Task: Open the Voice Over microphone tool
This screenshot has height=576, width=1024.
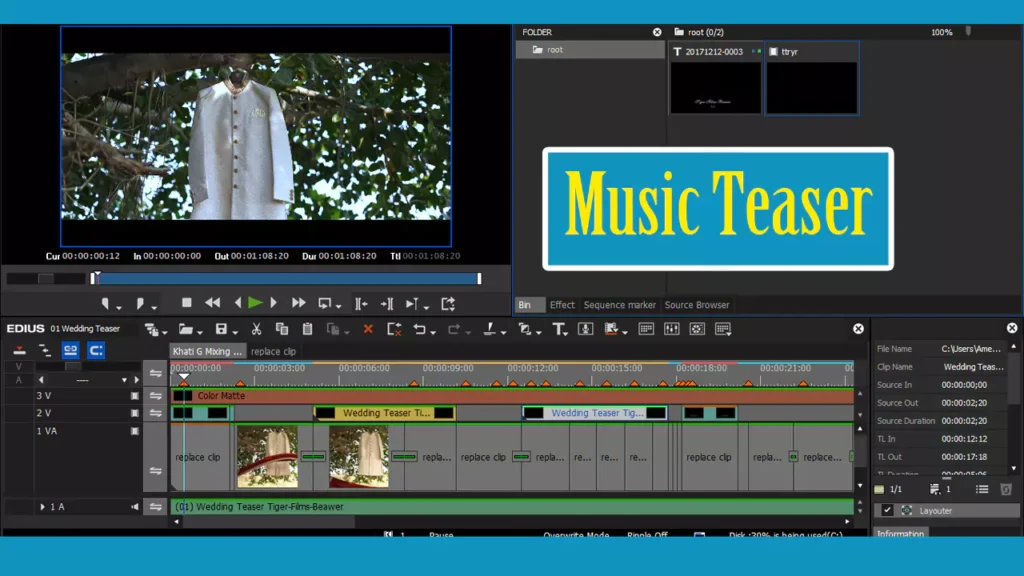Action: coord(586,329)
